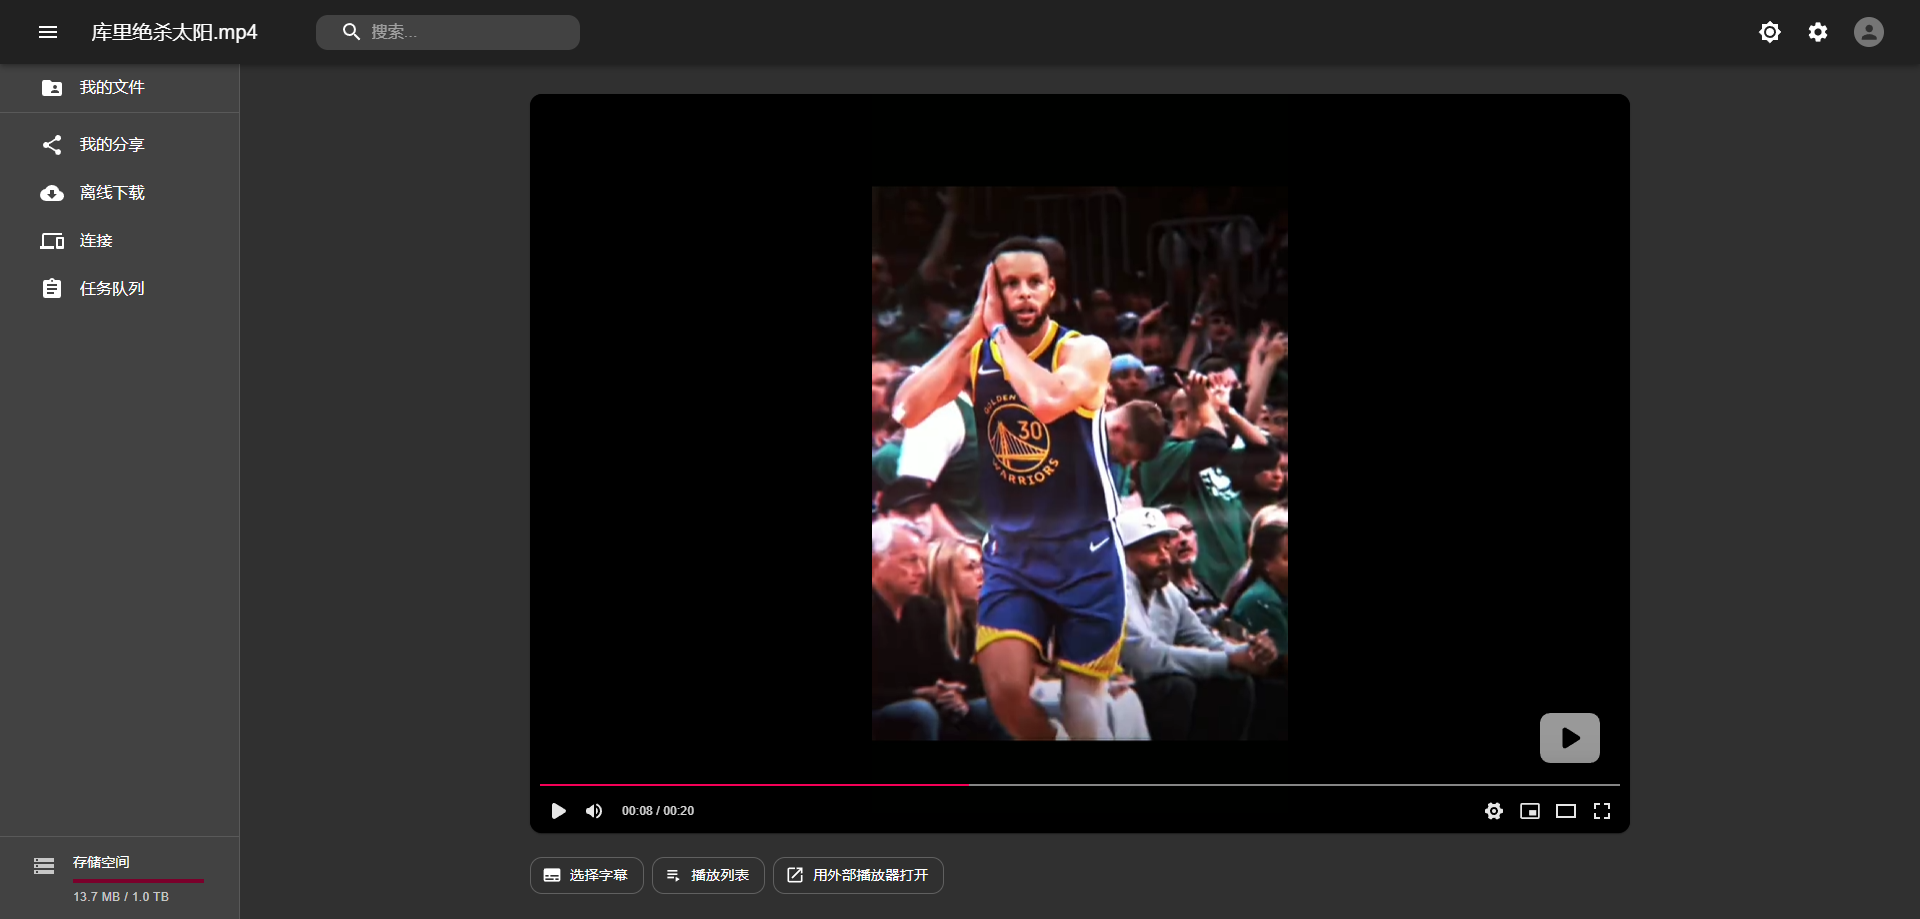1920x919 pixels.
Task: Click the clipboard icon beside 任务队列
Action: click(52, 289)
